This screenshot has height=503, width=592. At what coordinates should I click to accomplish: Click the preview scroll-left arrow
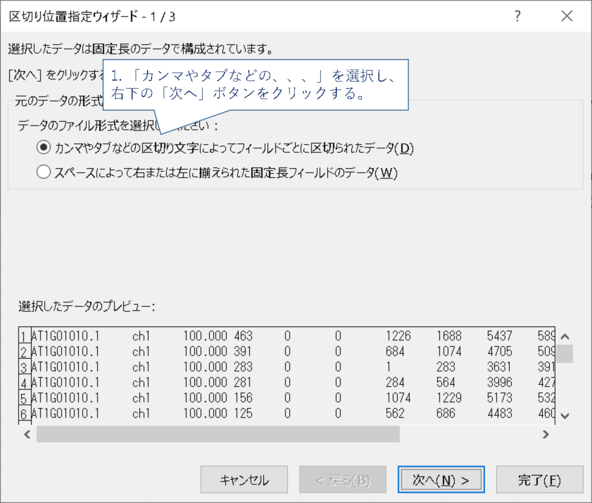[x=27, y=434]
